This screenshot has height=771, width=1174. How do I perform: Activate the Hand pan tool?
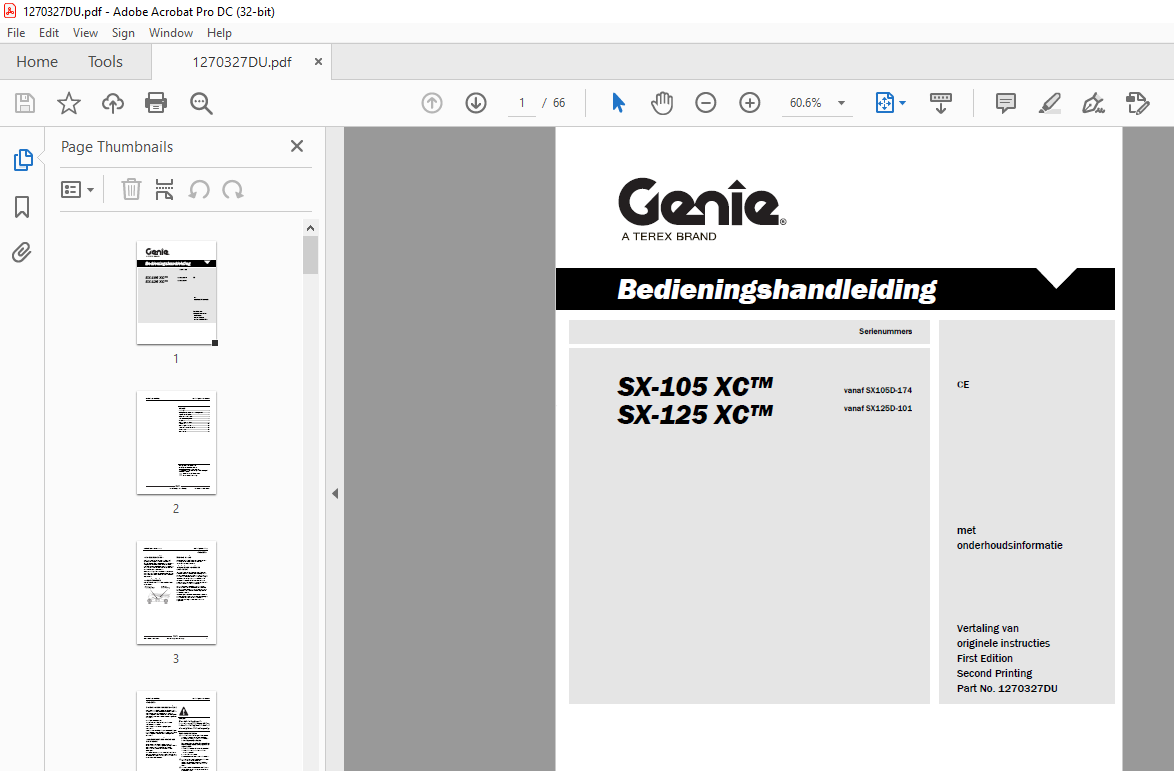(x=662, y=103)
